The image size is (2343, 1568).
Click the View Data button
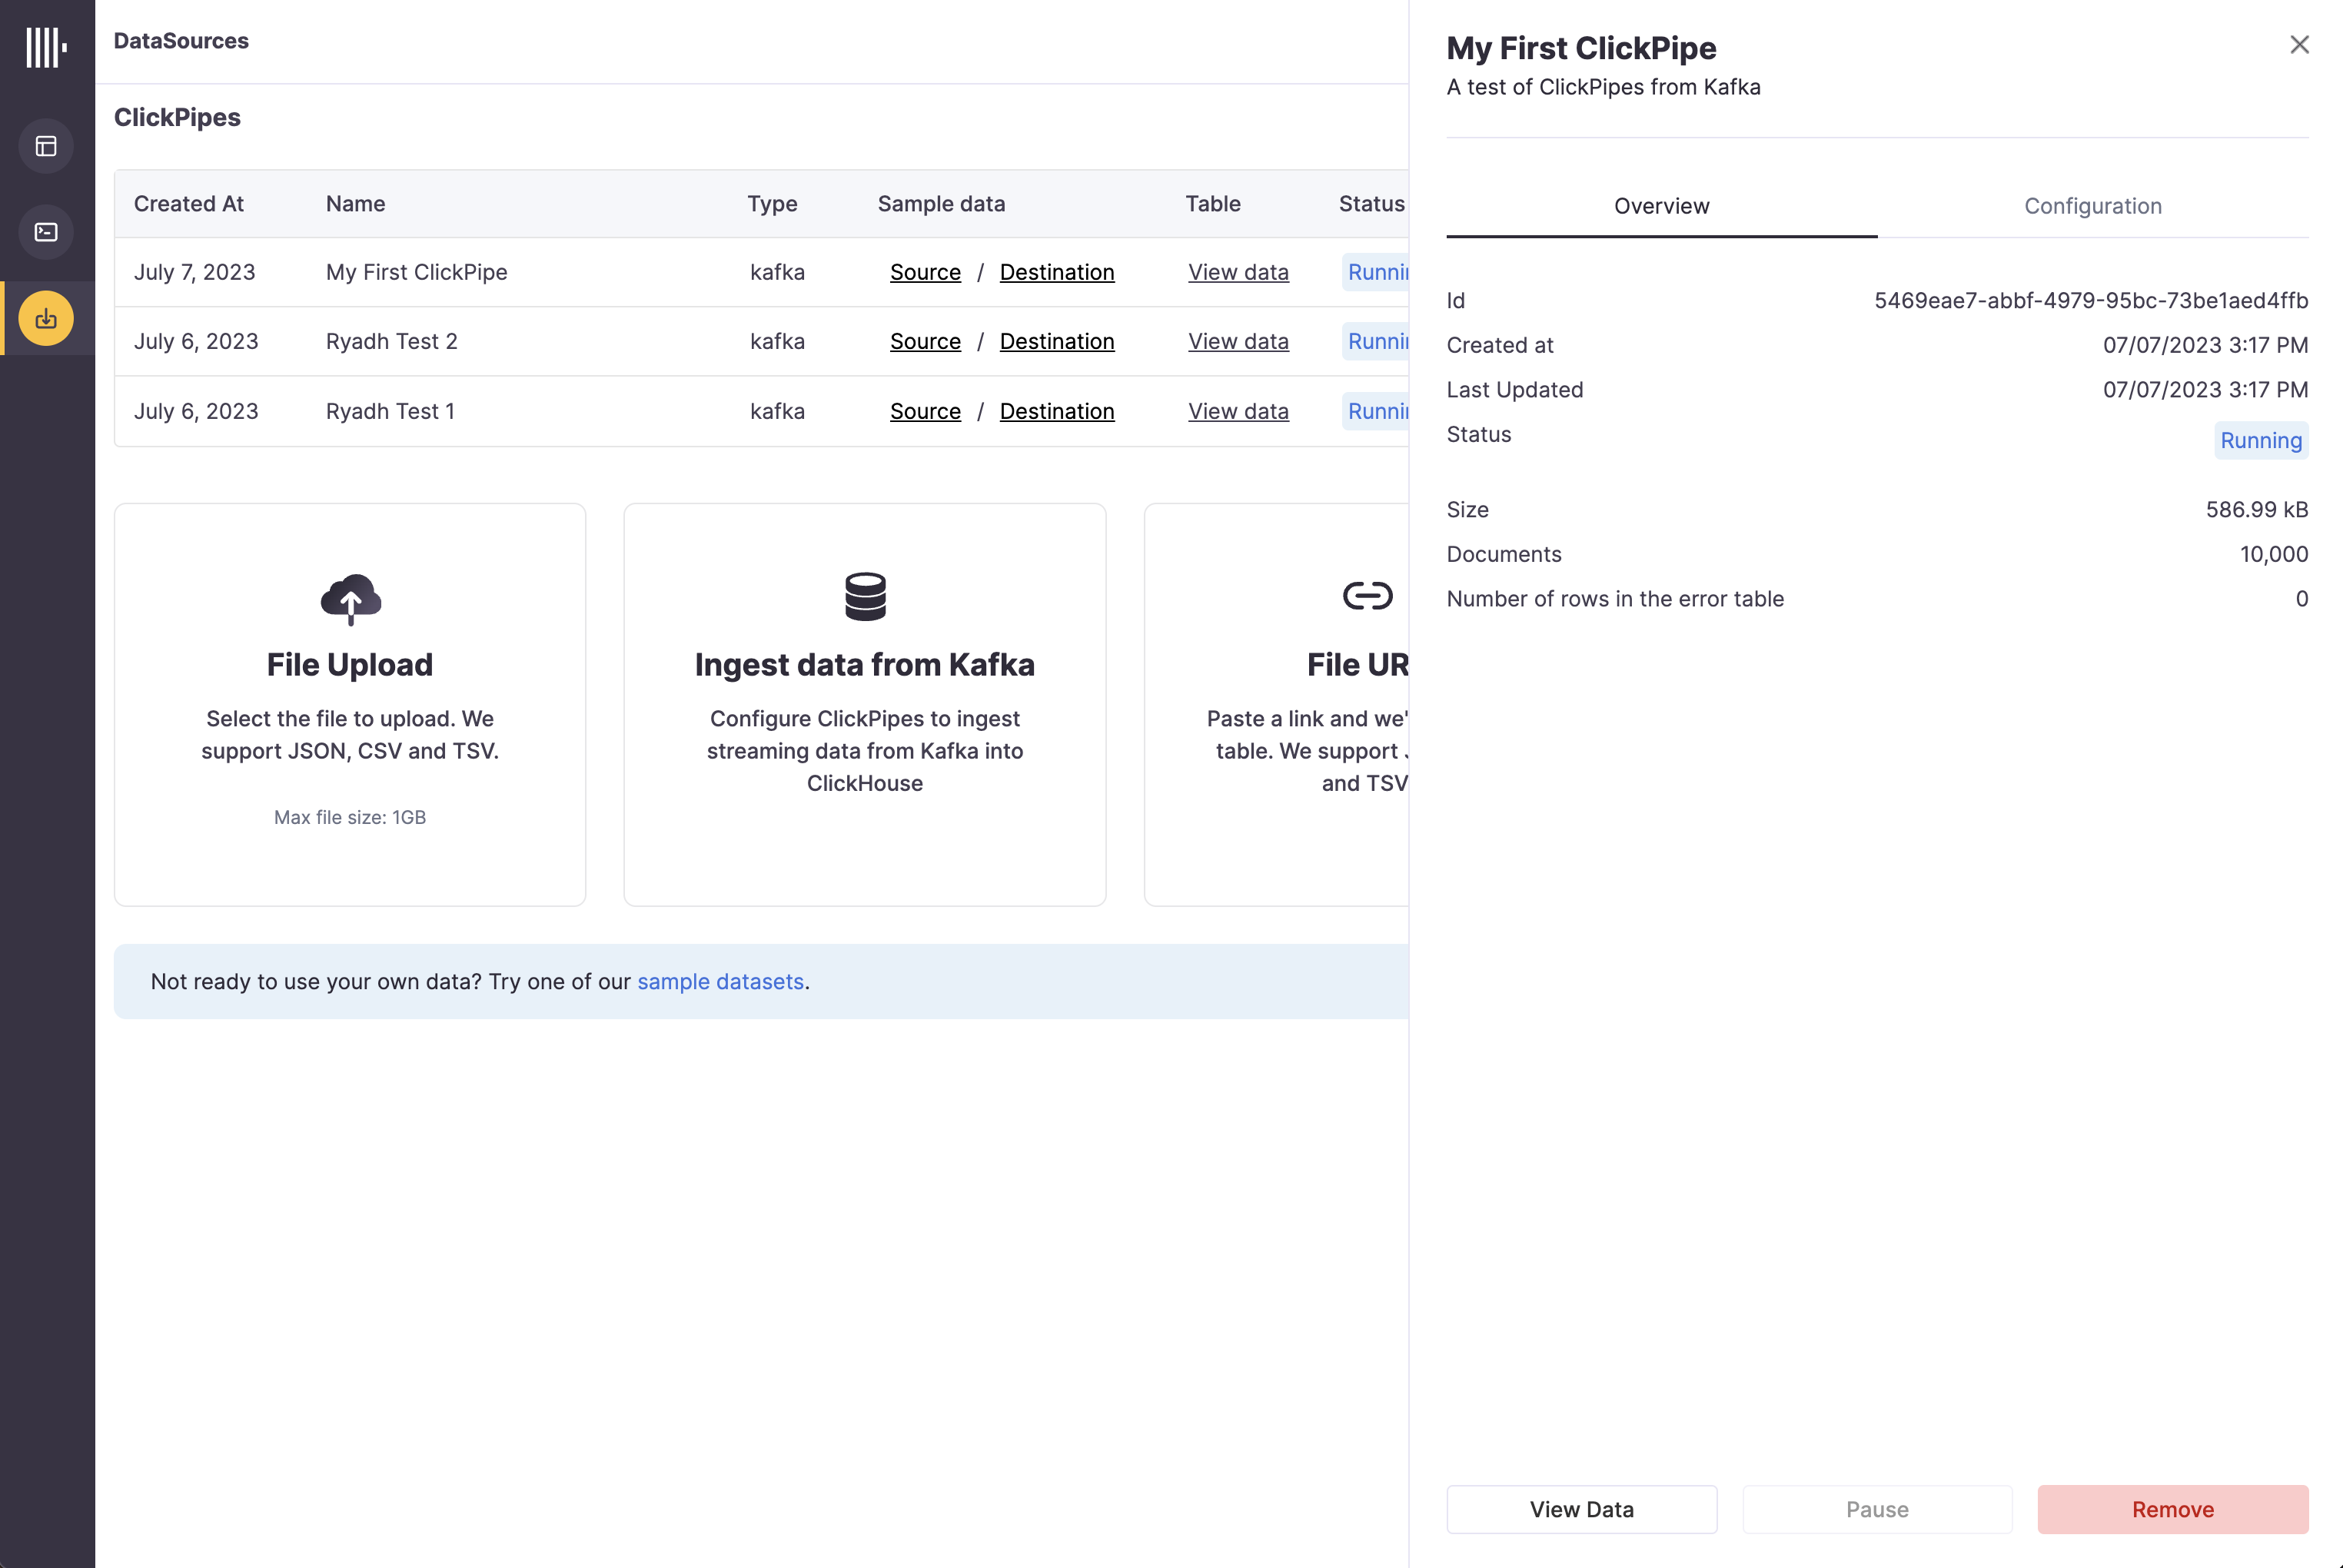[1582, 1509]
